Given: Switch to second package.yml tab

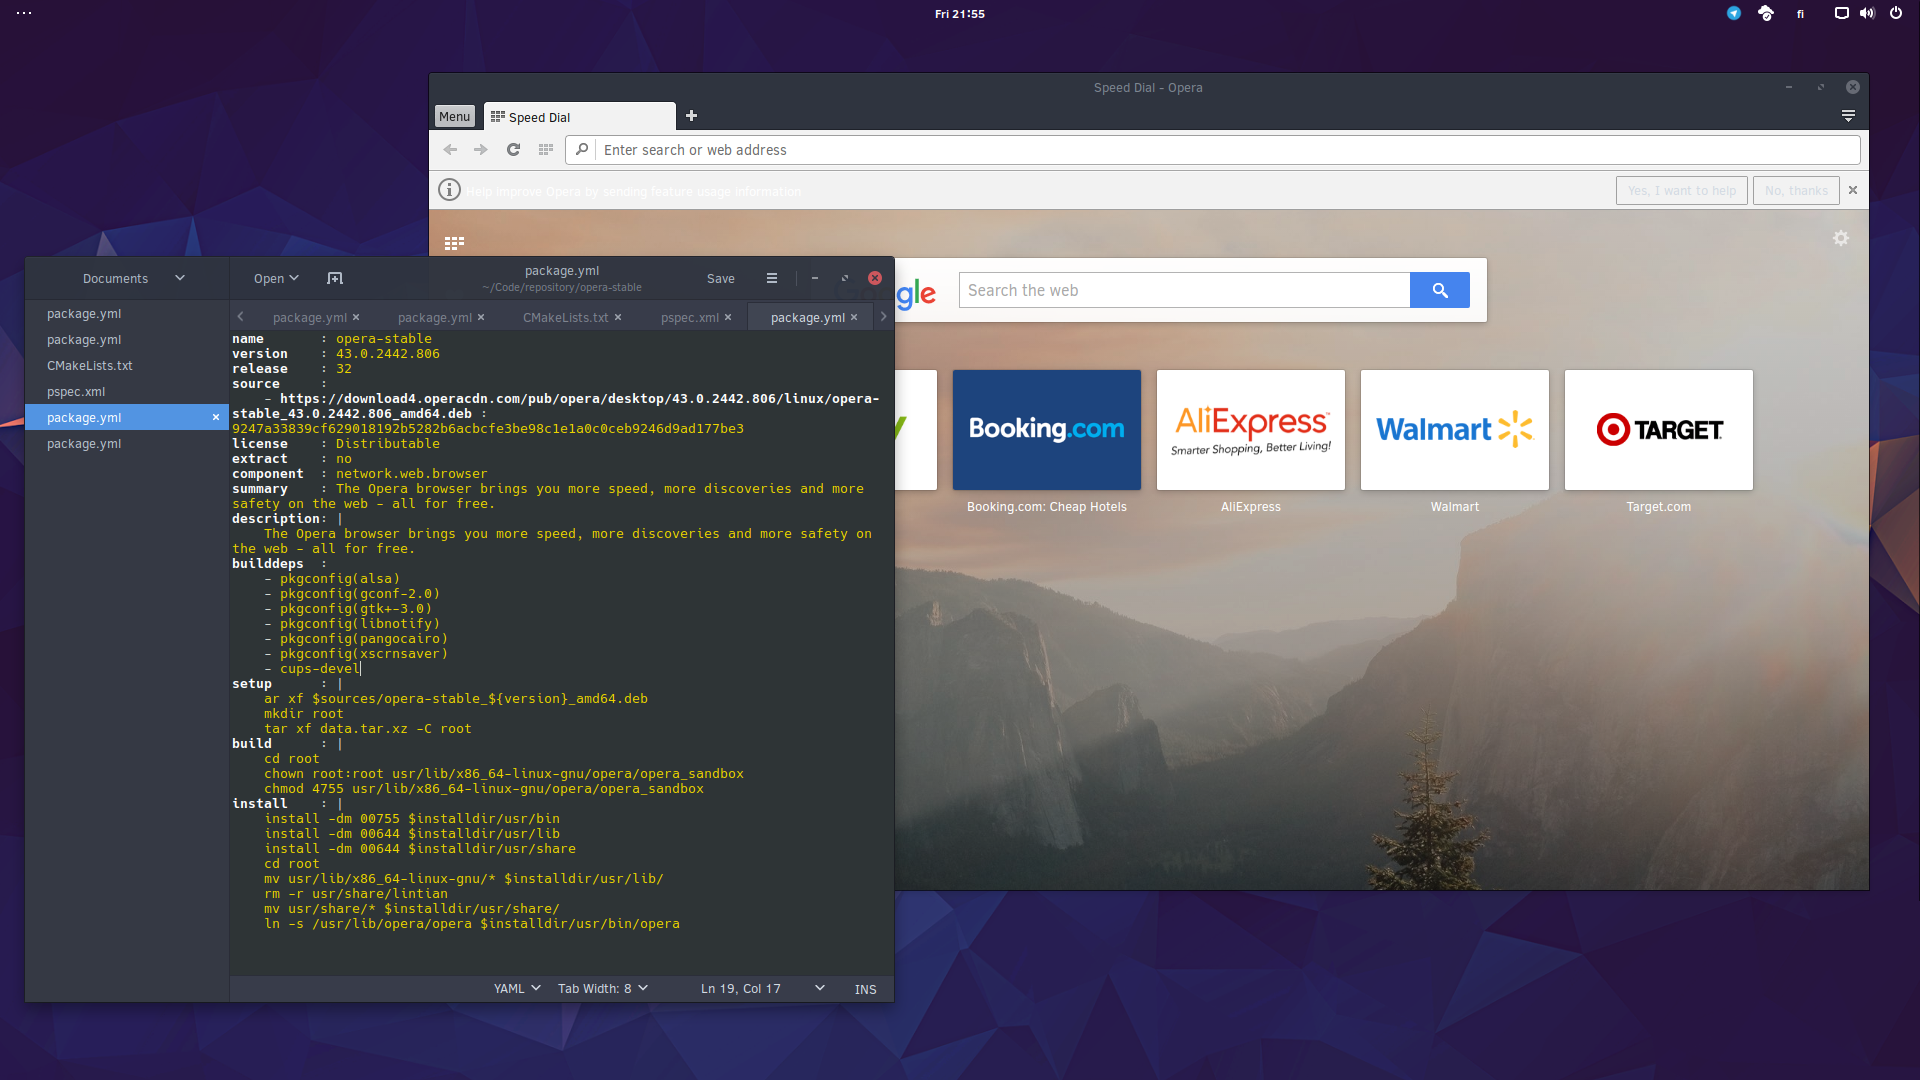Looking at the screenshot, I should tap(435, 317).
